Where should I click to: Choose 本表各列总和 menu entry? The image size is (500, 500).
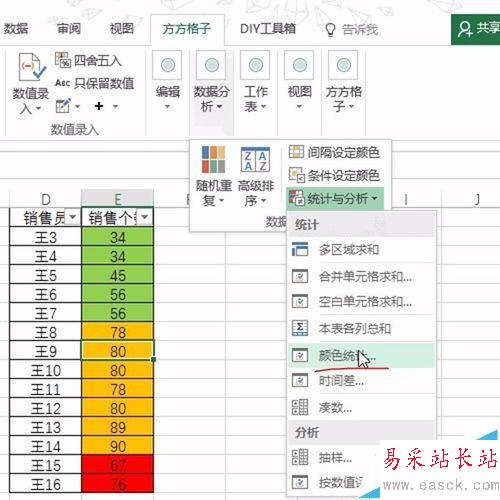[x=362, y=328]
